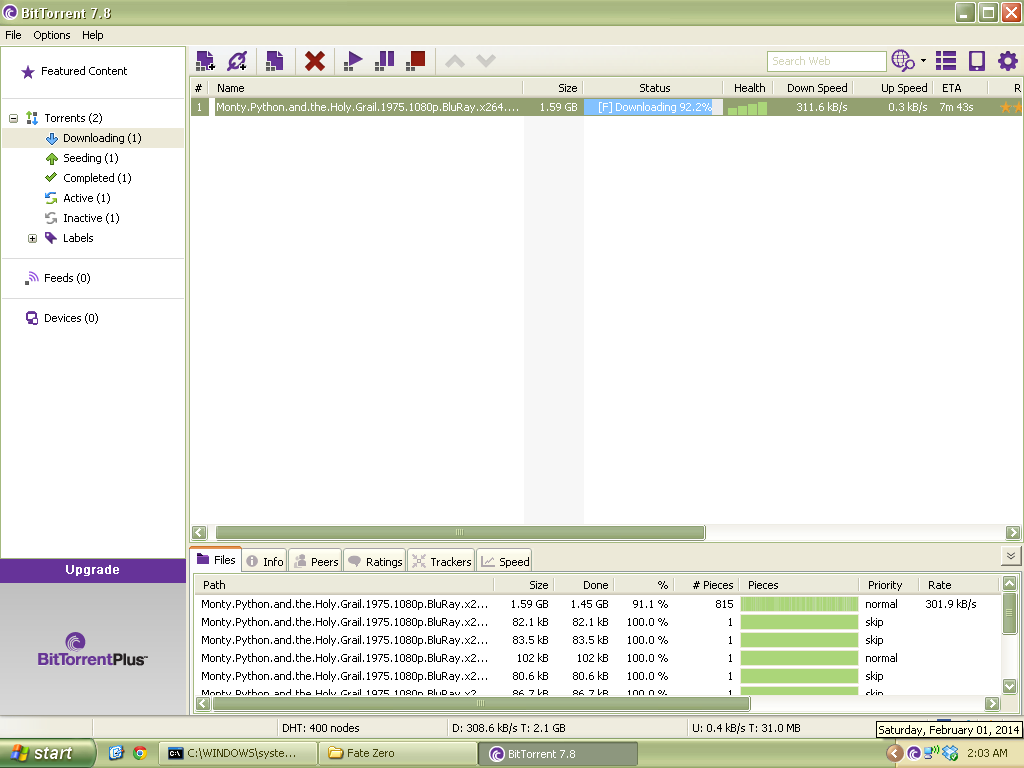Click the Add Torrent toolbar icon
Image resolution: width=1024 pixels, height=768 pixels.
tap(205, 61)
